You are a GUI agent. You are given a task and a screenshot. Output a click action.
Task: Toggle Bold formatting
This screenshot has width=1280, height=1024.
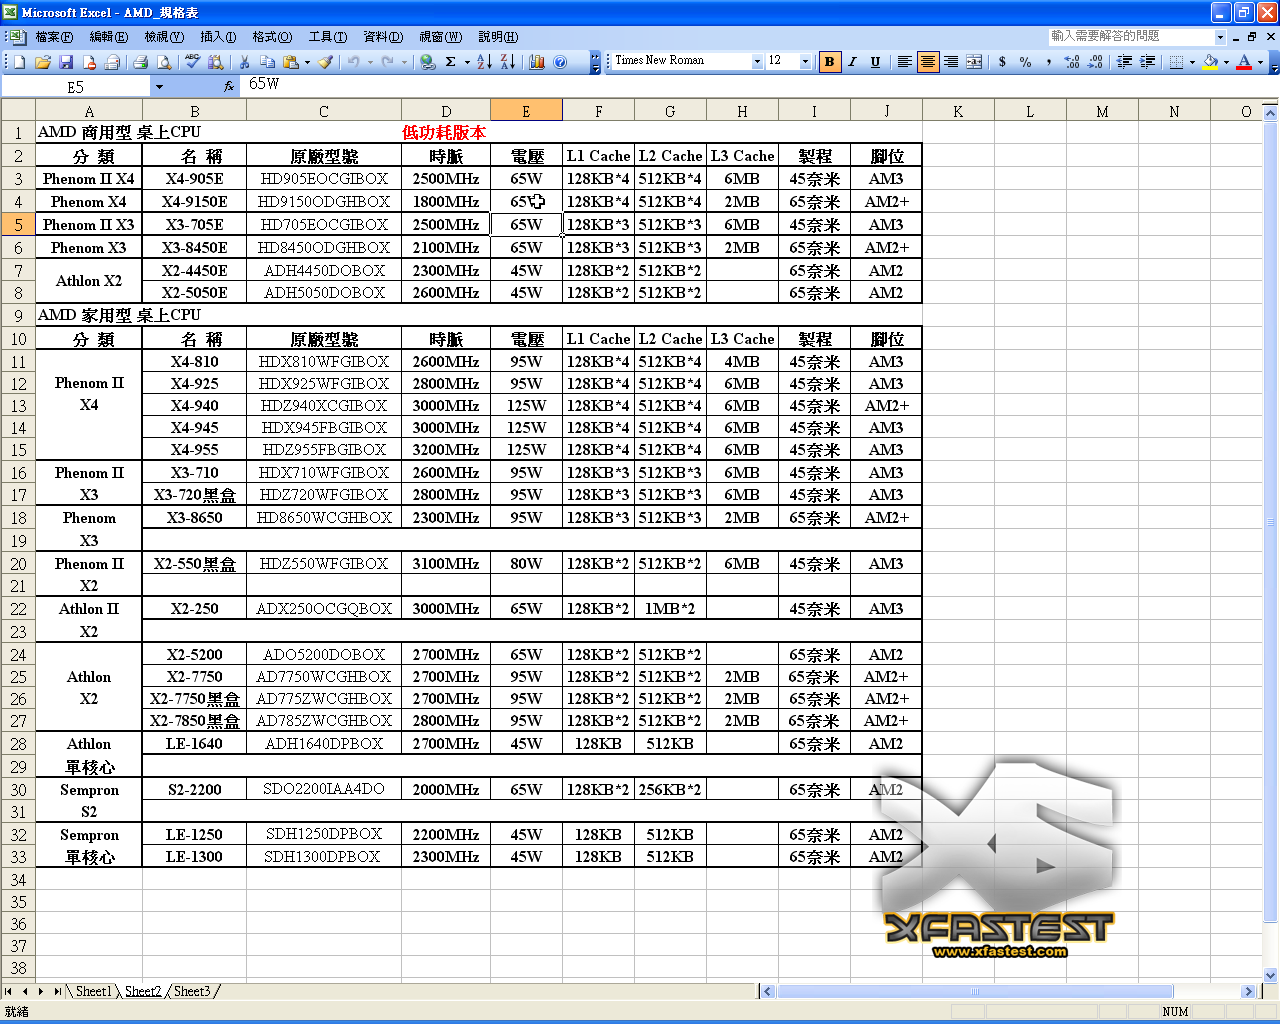tap(829, 62)
